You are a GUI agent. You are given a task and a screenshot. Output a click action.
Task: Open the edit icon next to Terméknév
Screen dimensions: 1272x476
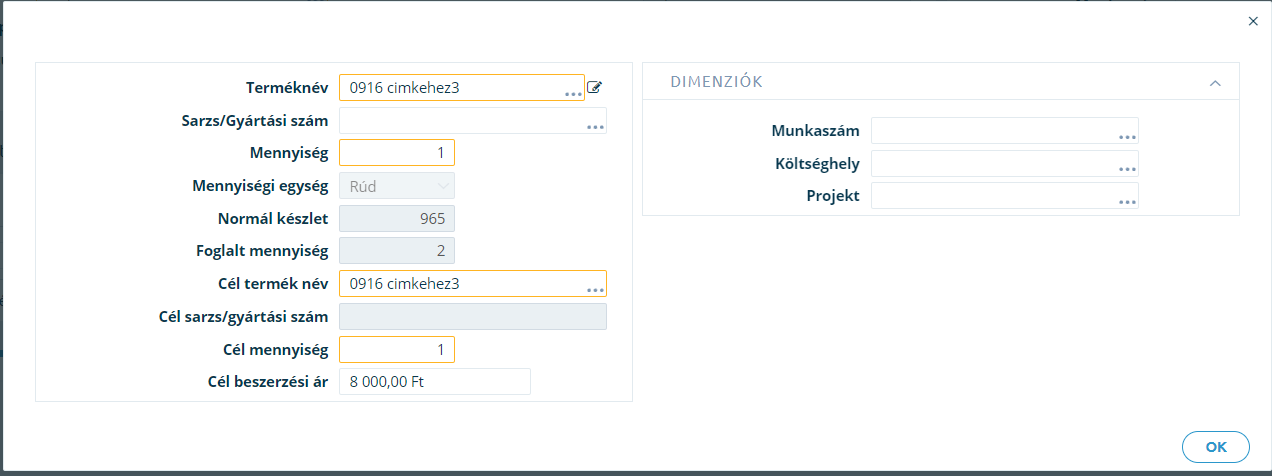click(x=595, y=87)
